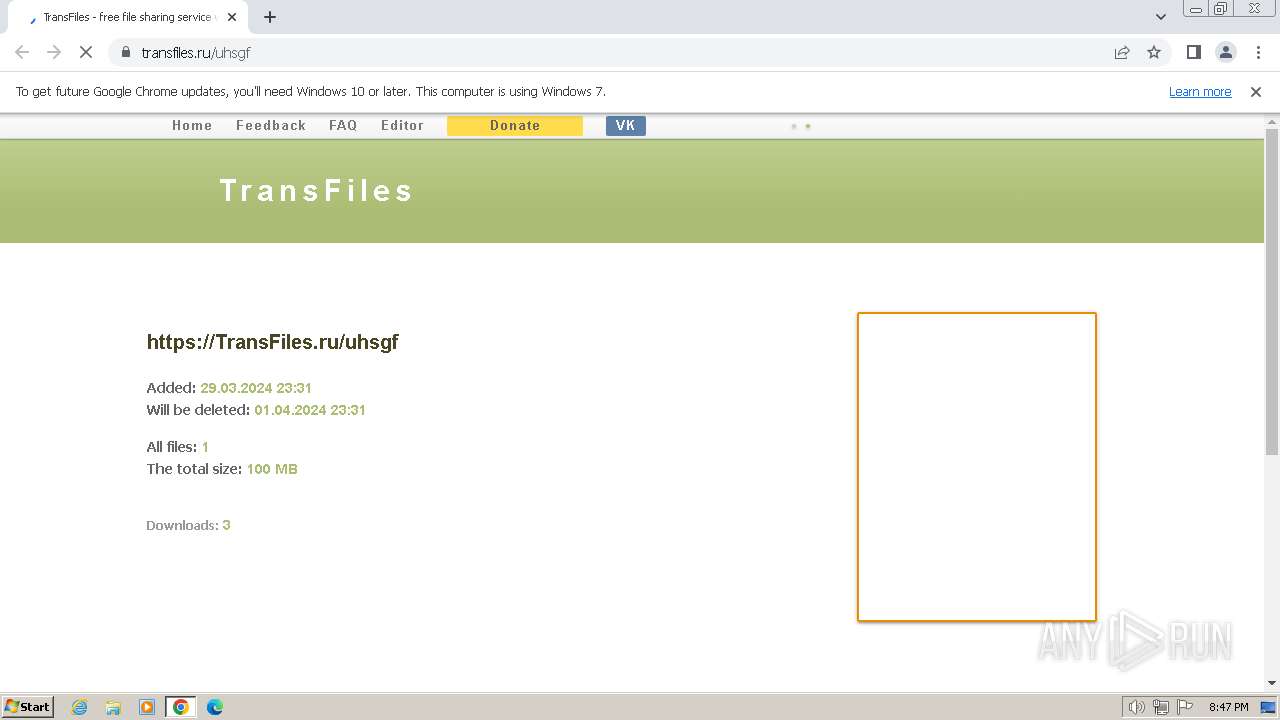Stop loading the page in Chrome

[86, 52]
